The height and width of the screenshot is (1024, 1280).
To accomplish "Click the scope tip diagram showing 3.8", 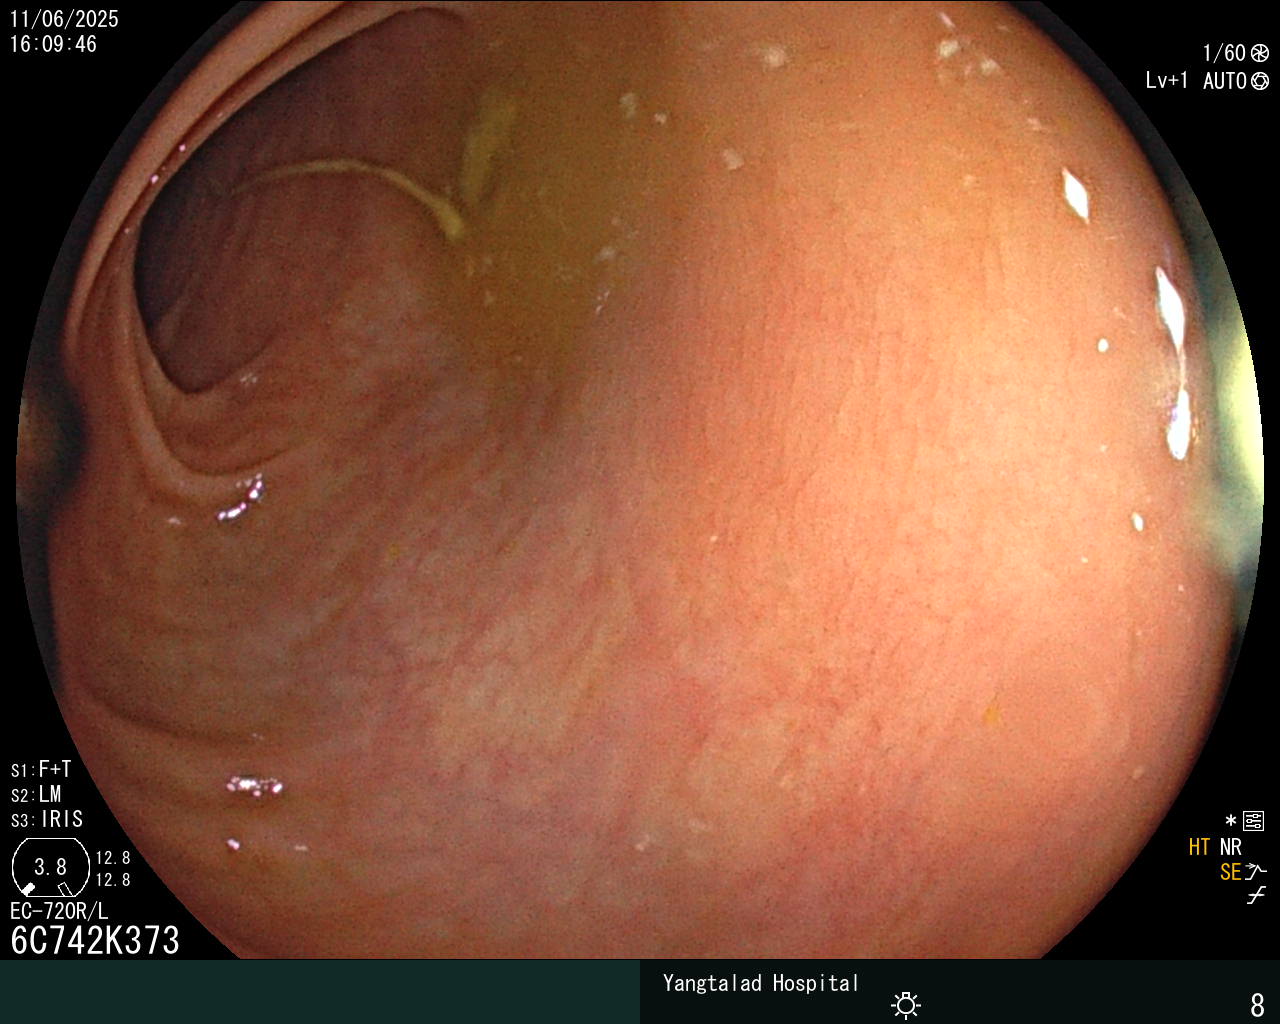I will click(50, 866).
